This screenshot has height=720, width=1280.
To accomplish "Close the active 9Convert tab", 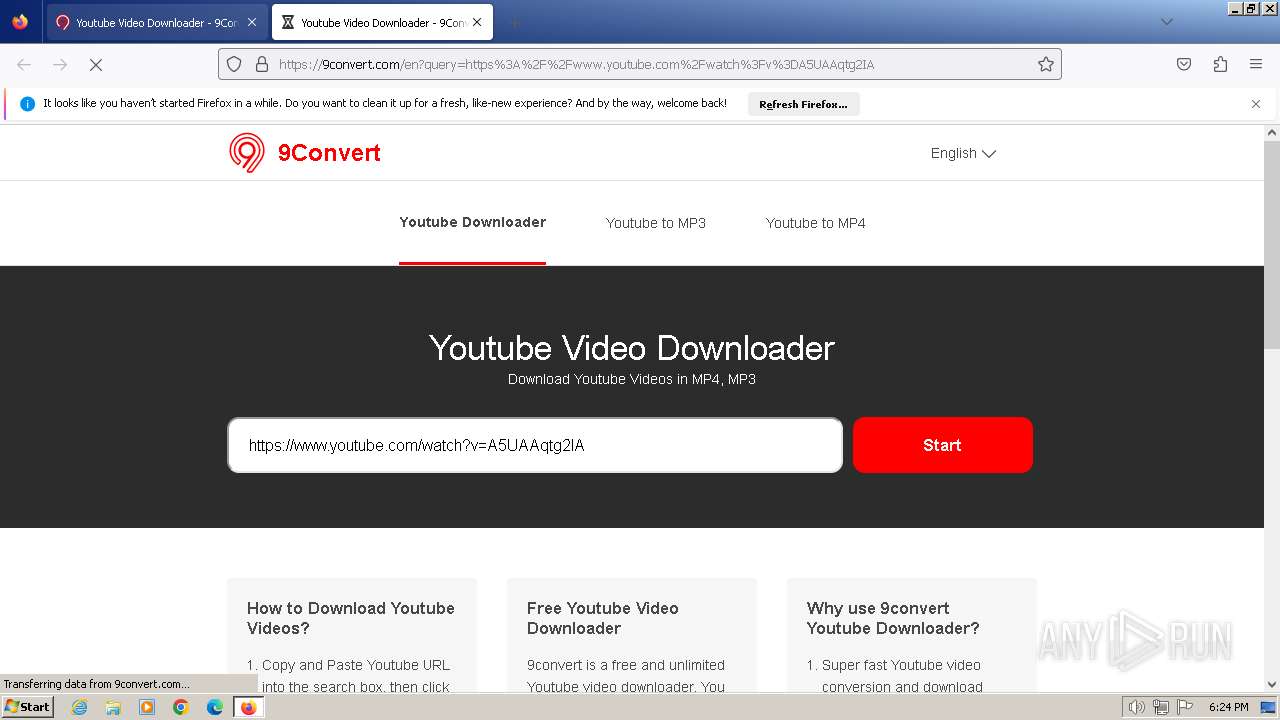I will pyautogui.click(x=477, y=22).
